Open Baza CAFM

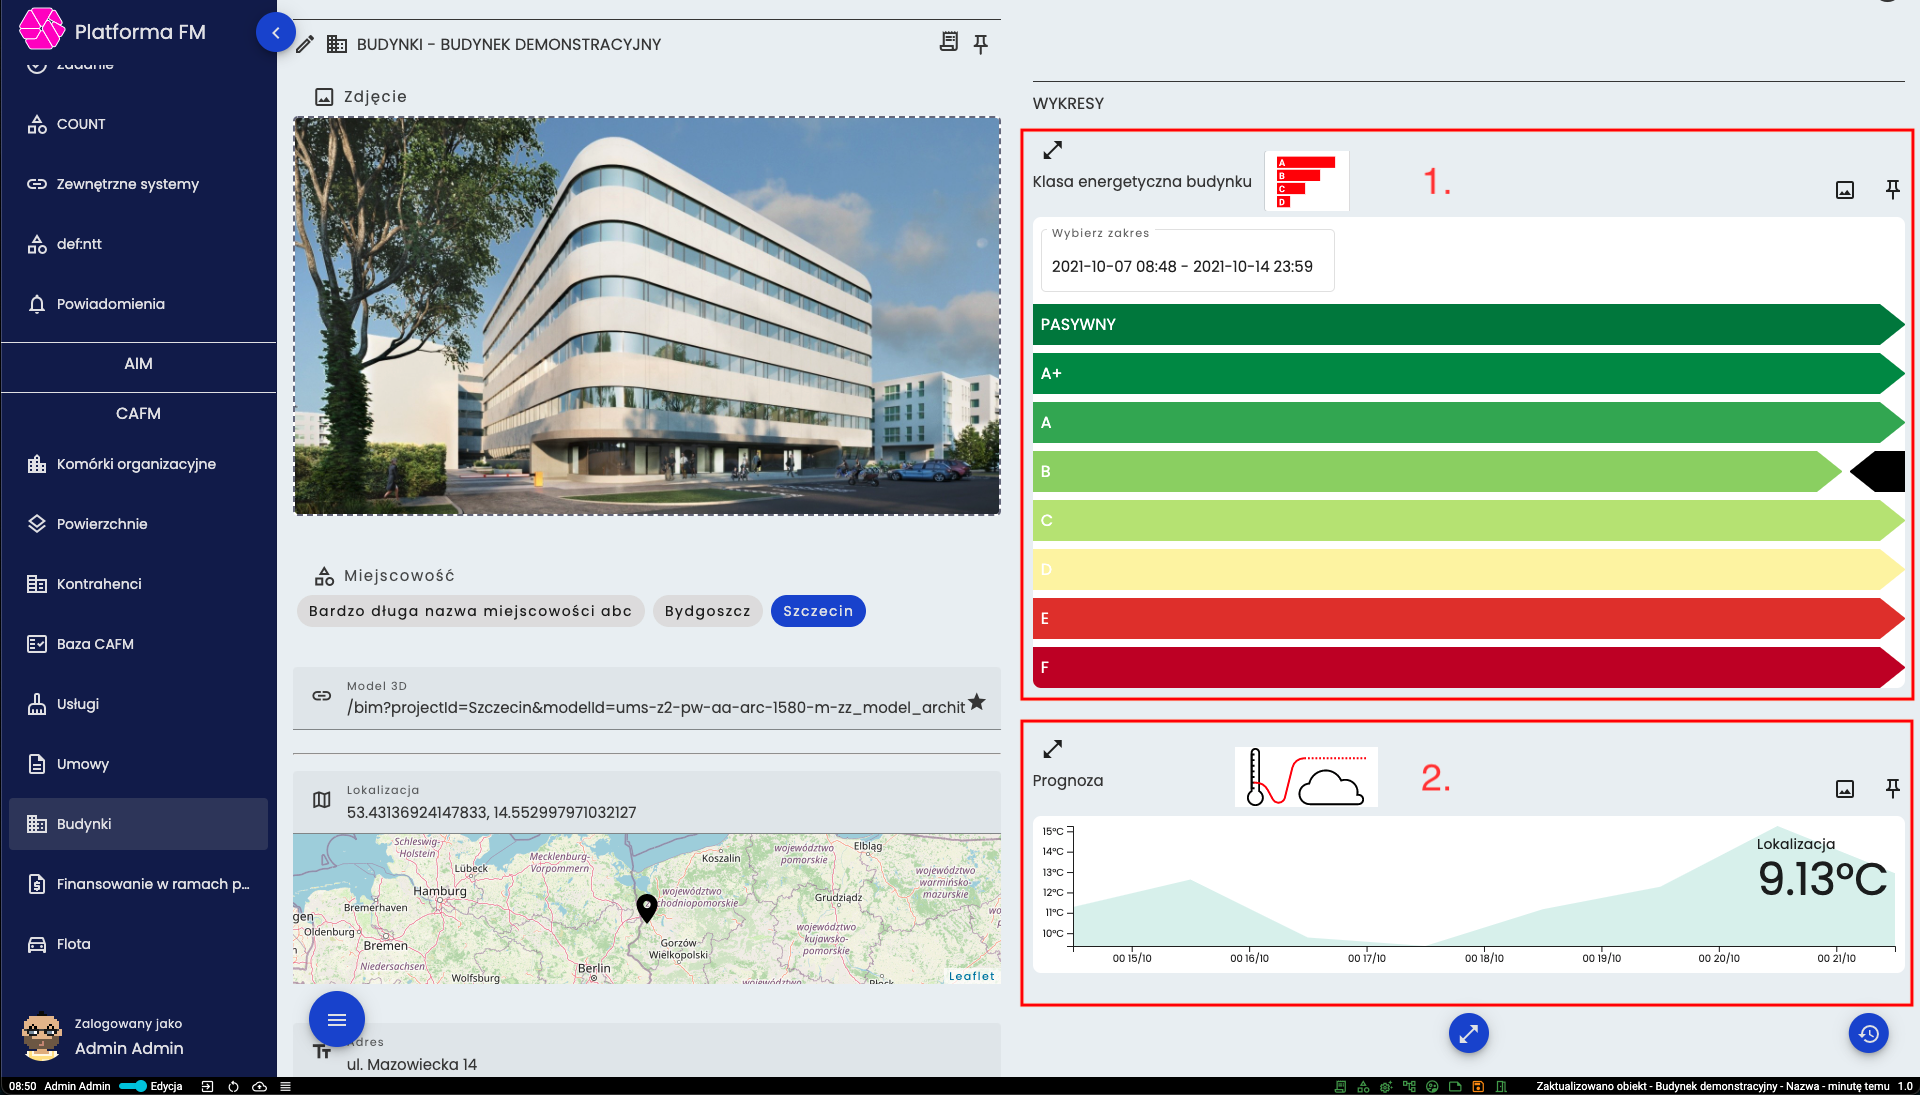pos(139,644)
